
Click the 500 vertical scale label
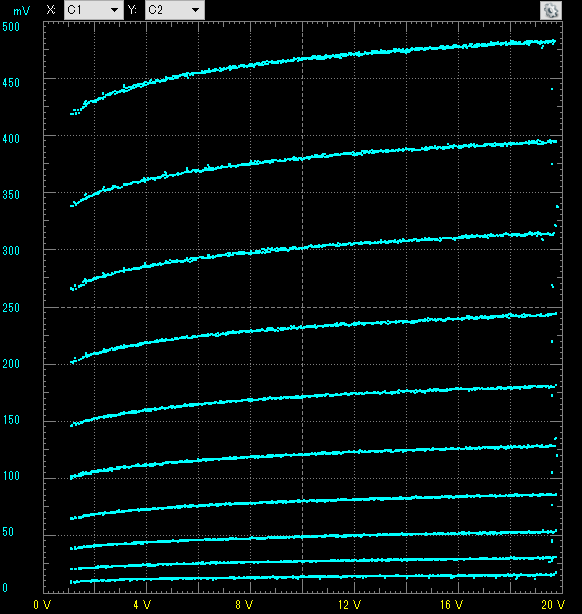click(11, 27)
